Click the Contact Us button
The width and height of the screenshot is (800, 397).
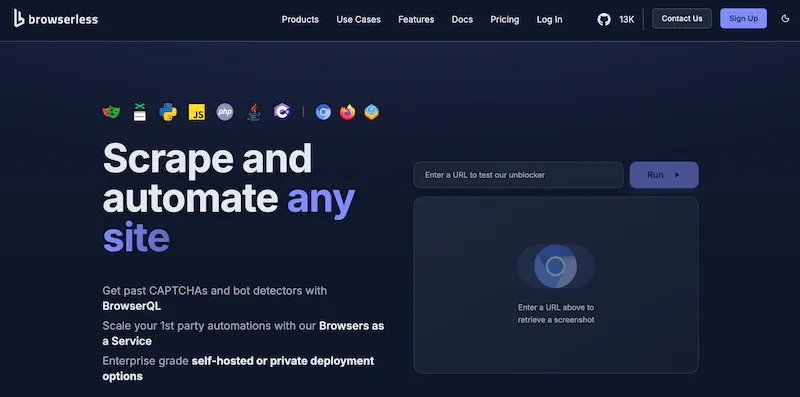682,18
